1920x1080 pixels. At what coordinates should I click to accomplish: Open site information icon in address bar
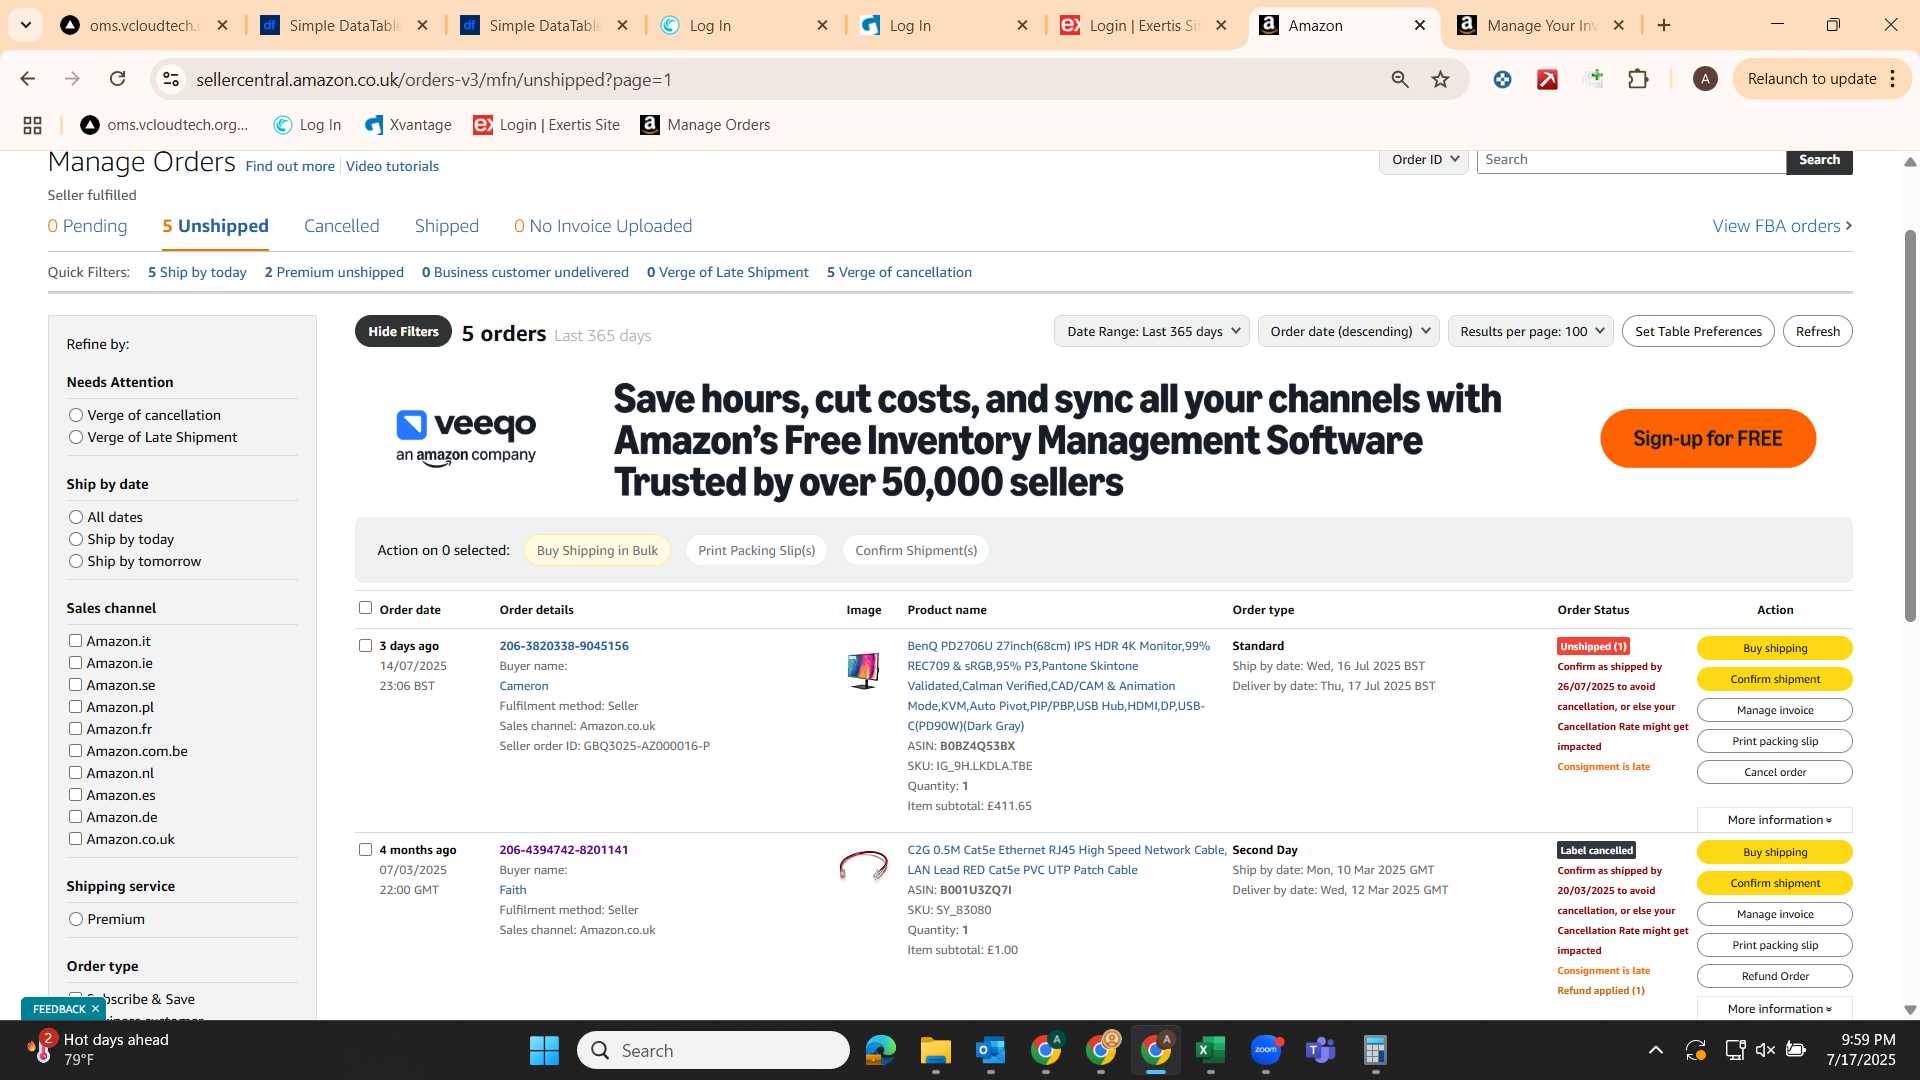point(171,79)
